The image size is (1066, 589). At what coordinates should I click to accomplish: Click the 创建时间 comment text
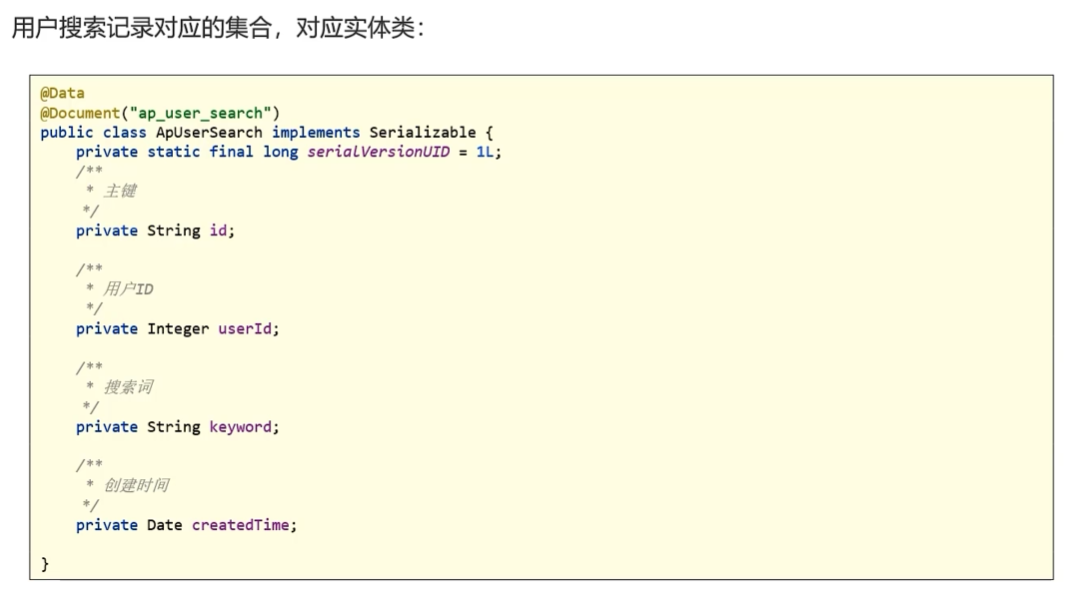coord(136,485)
